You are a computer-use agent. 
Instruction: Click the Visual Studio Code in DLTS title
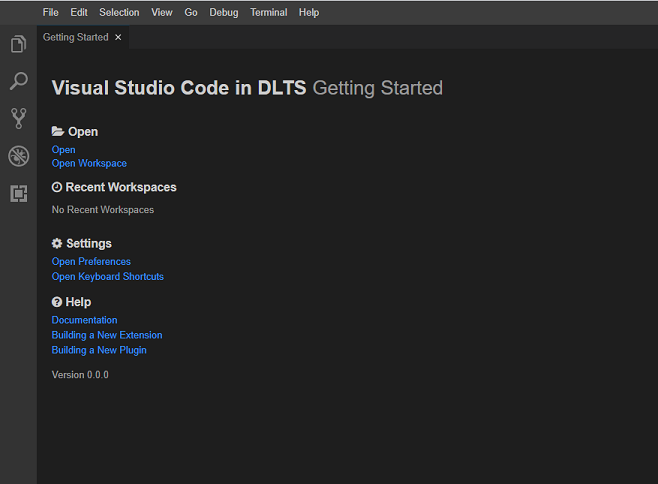point(179,88)
